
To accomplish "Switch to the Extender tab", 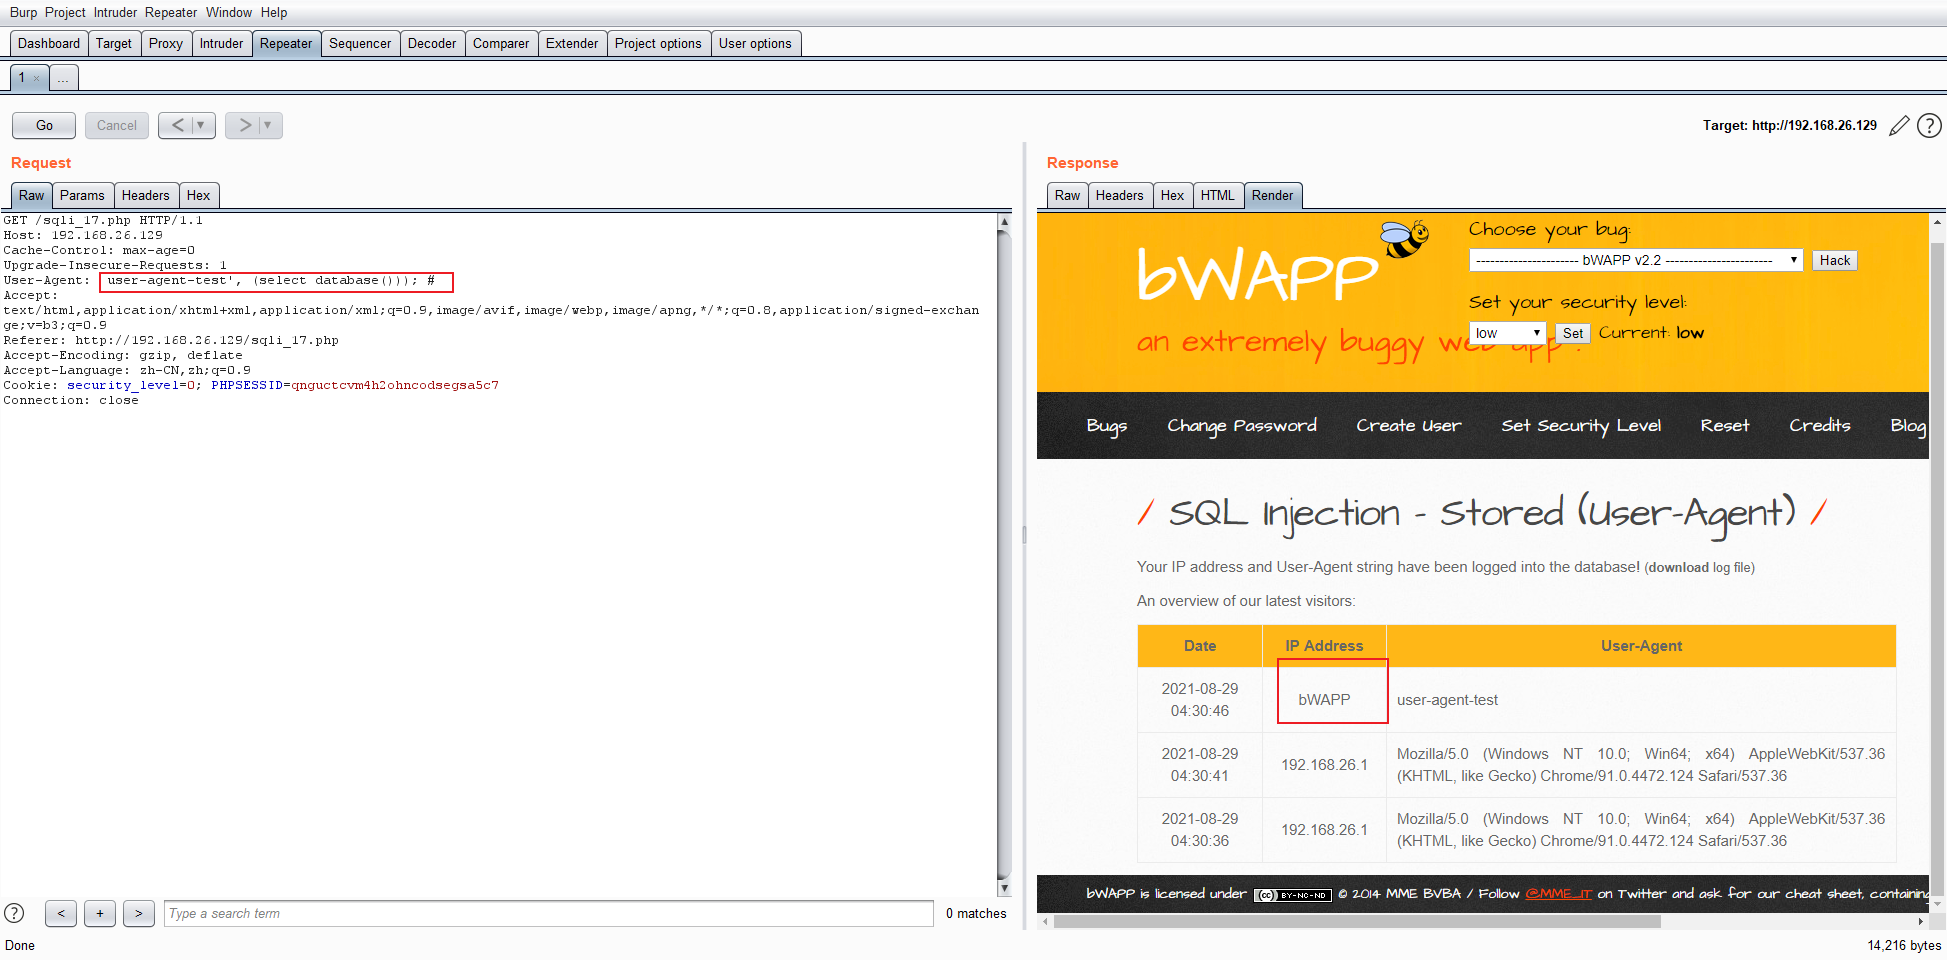I will point(572,43).
